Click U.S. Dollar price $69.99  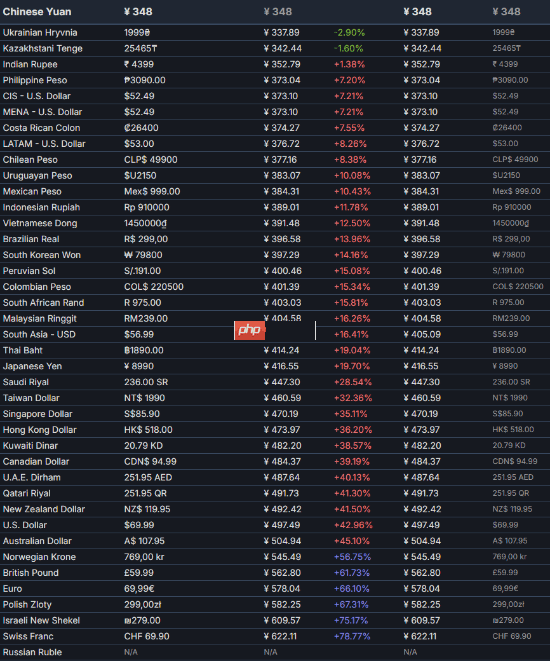click(139, 525)
